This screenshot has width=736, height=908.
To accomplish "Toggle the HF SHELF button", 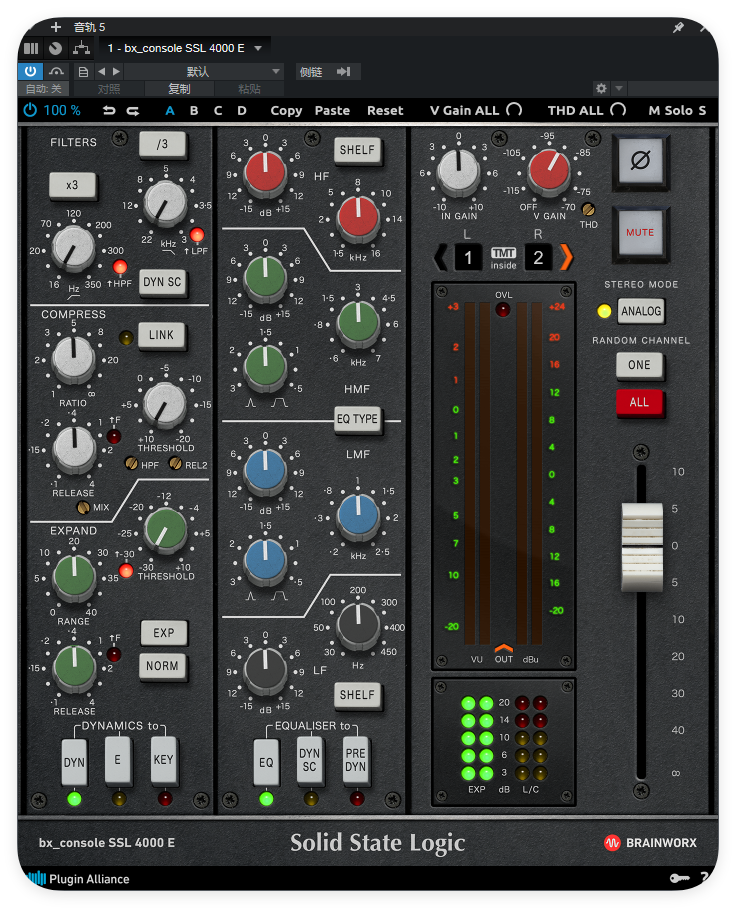I will pos(357,150).
